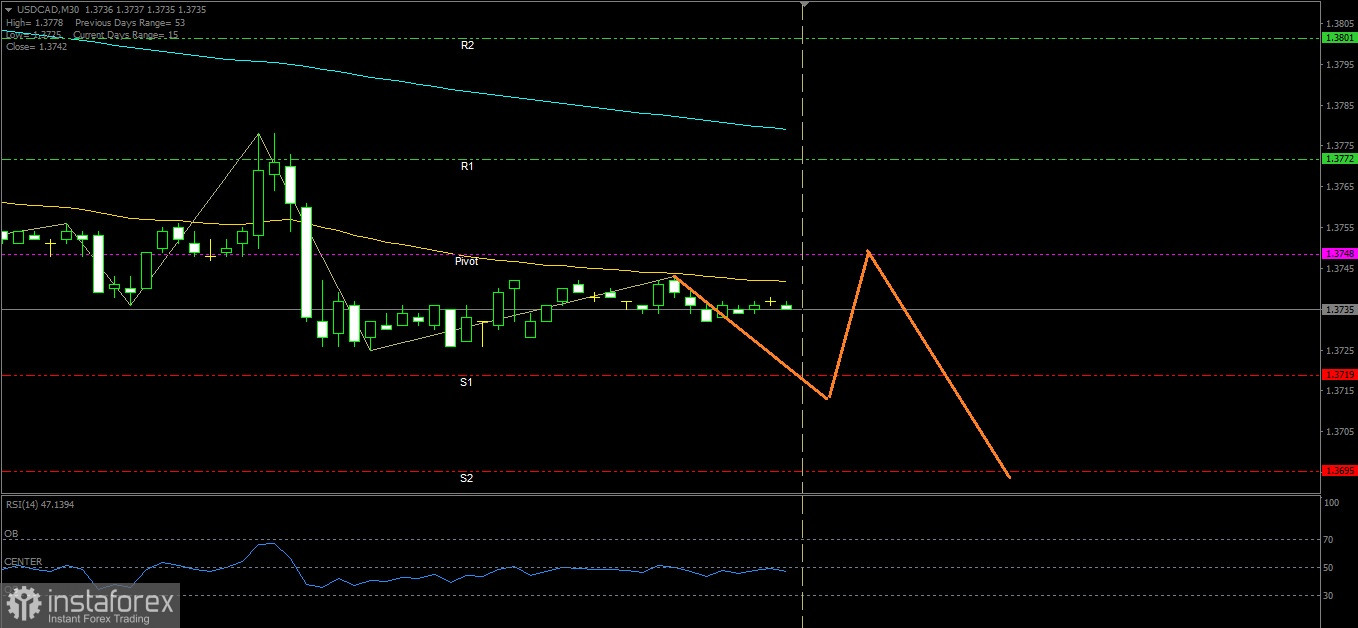Click the RSI scale value 70
The width and height of the screenshot is (1358, 628).
click(x=1330, y=540)
